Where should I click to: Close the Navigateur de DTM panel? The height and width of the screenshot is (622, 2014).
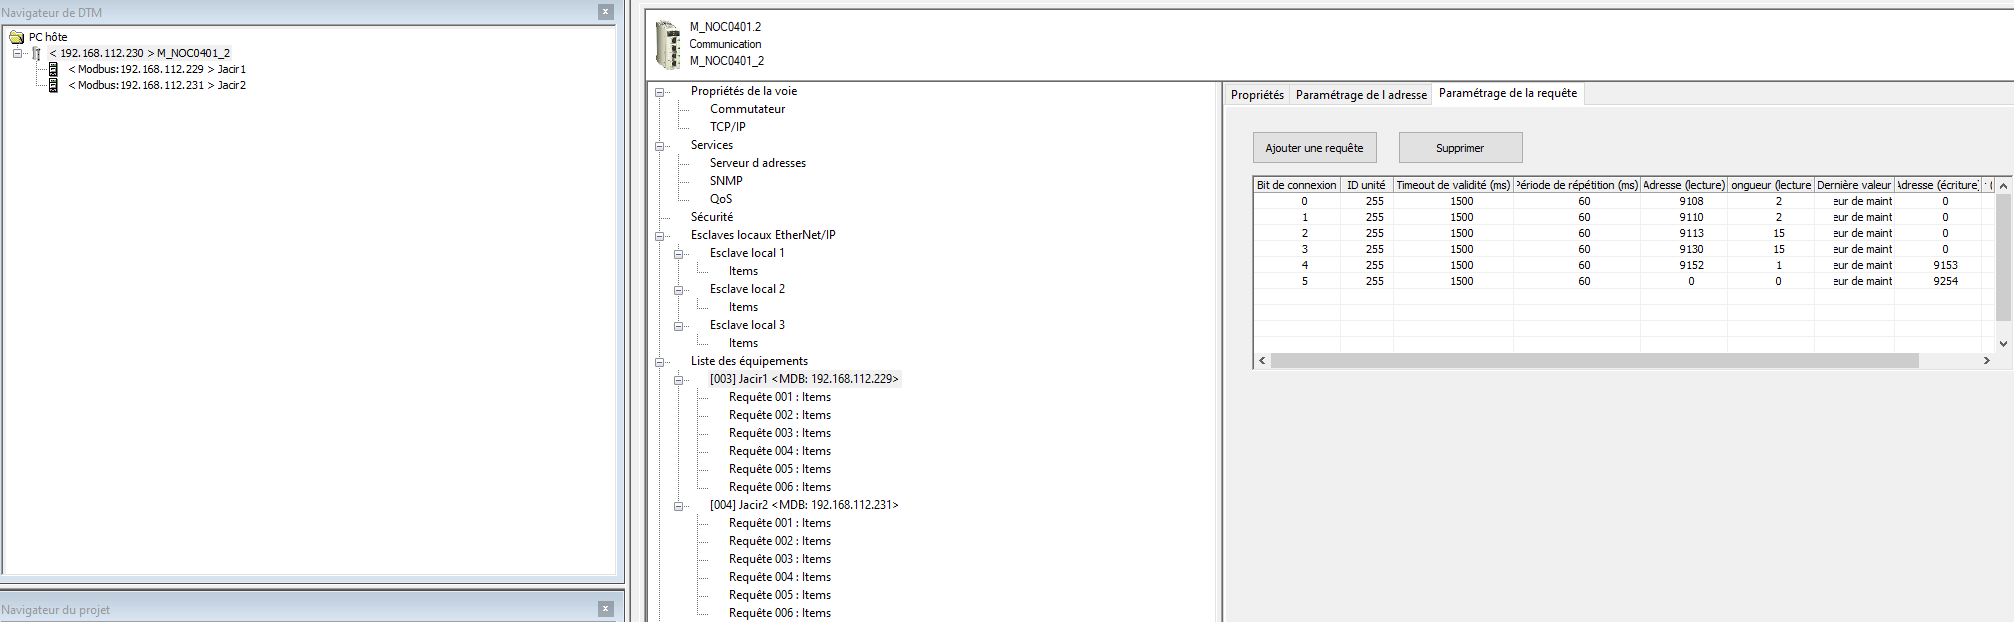[605, 12]
